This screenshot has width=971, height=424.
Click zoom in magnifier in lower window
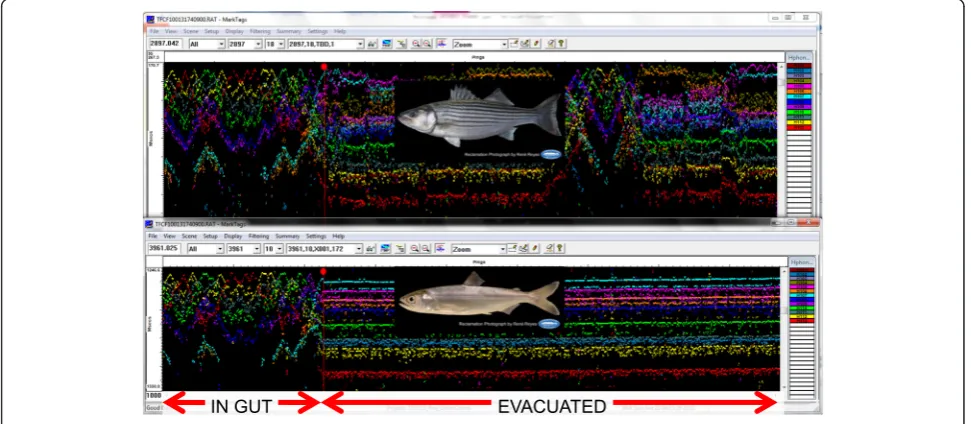414,249
